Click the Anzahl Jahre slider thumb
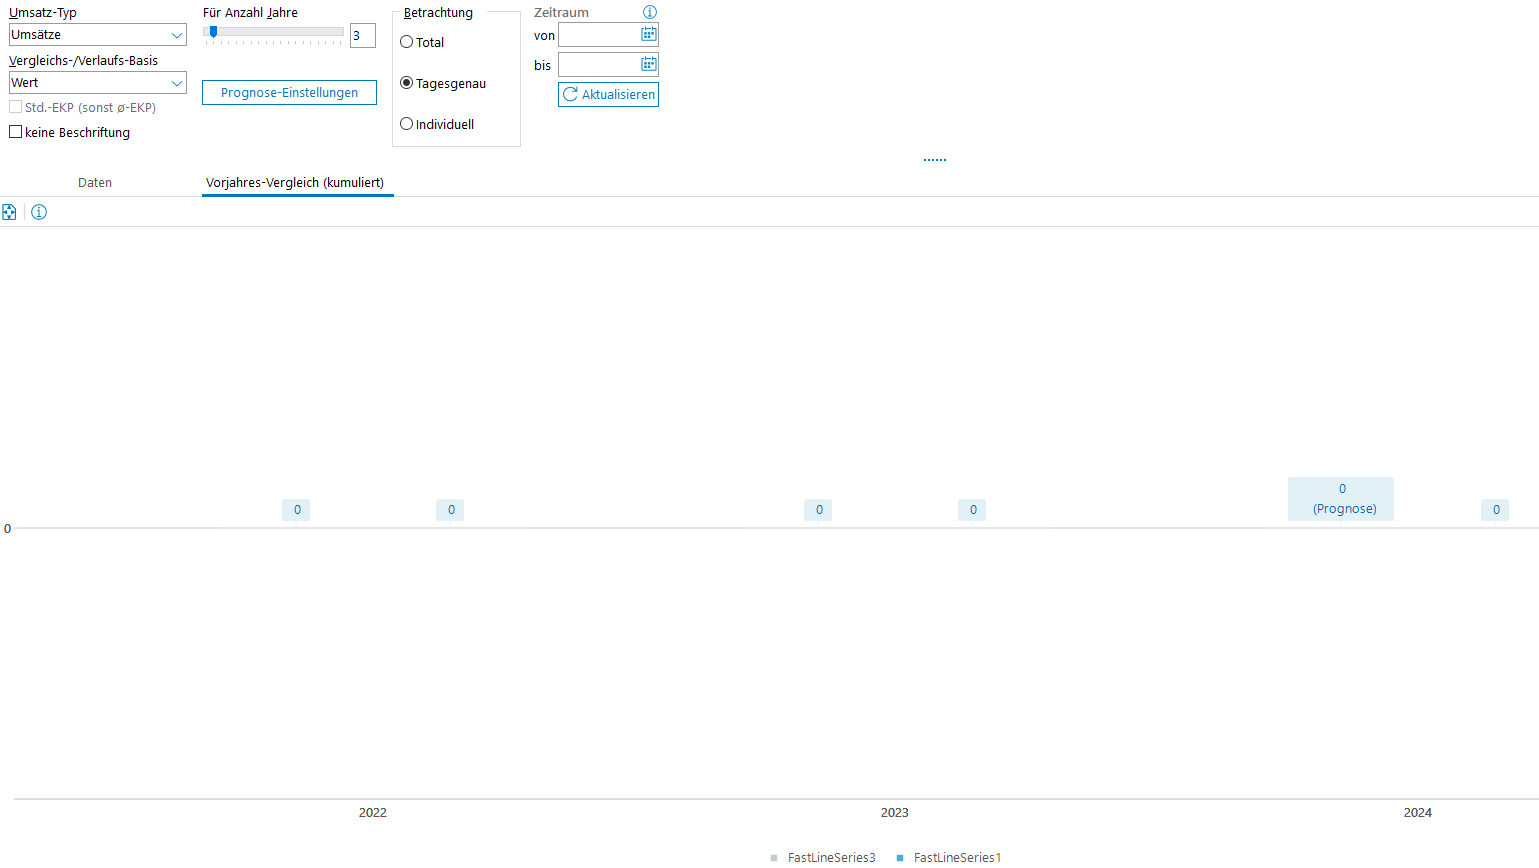The height and width of the screenshot is (868, 1539). point(213,32)
